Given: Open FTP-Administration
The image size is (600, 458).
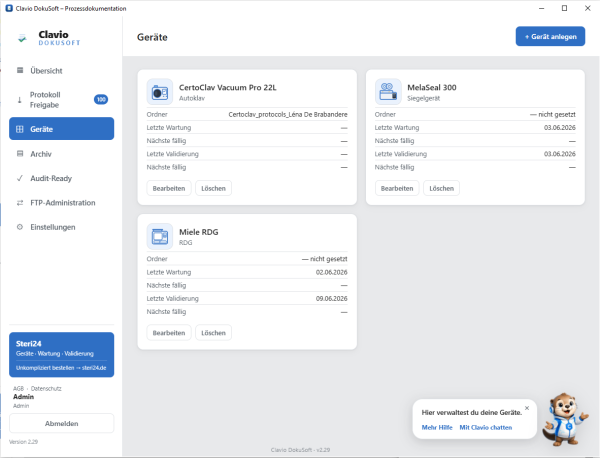Looking at the screenshot, I should pos(61,203).
